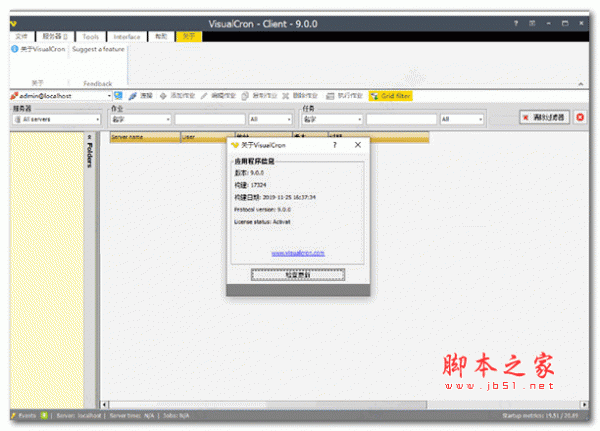Switch to the 服务器 ribbon tab
This screenshot has height=431, width=600.
(55, 36)
